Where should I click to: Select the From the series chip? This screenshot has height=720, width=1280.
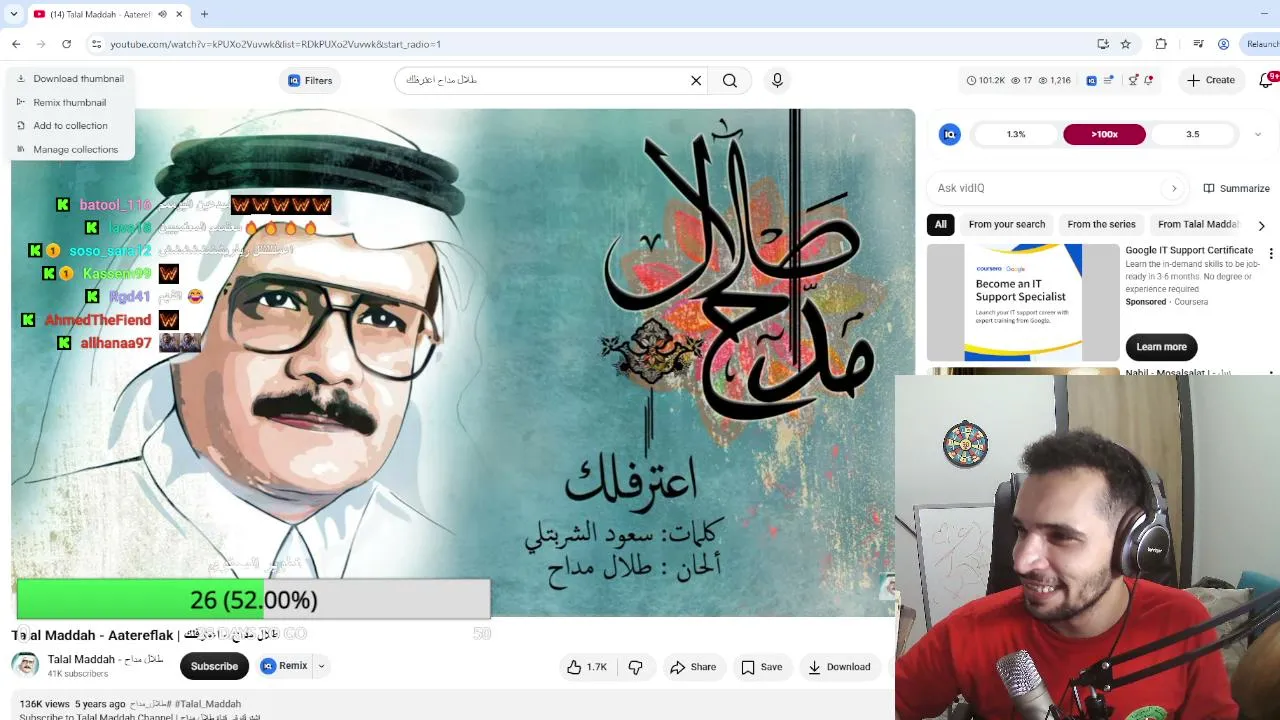click(1102, 224)
